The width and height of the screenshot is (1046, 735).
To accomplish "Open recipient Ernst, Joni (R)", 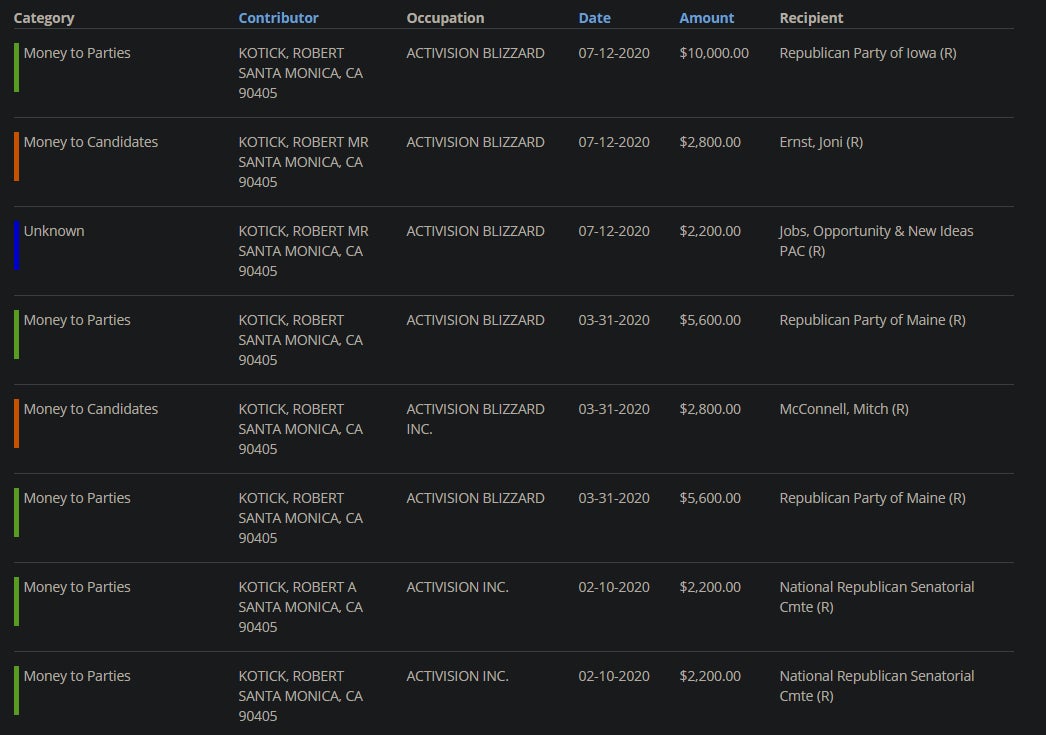I will 820,142.
